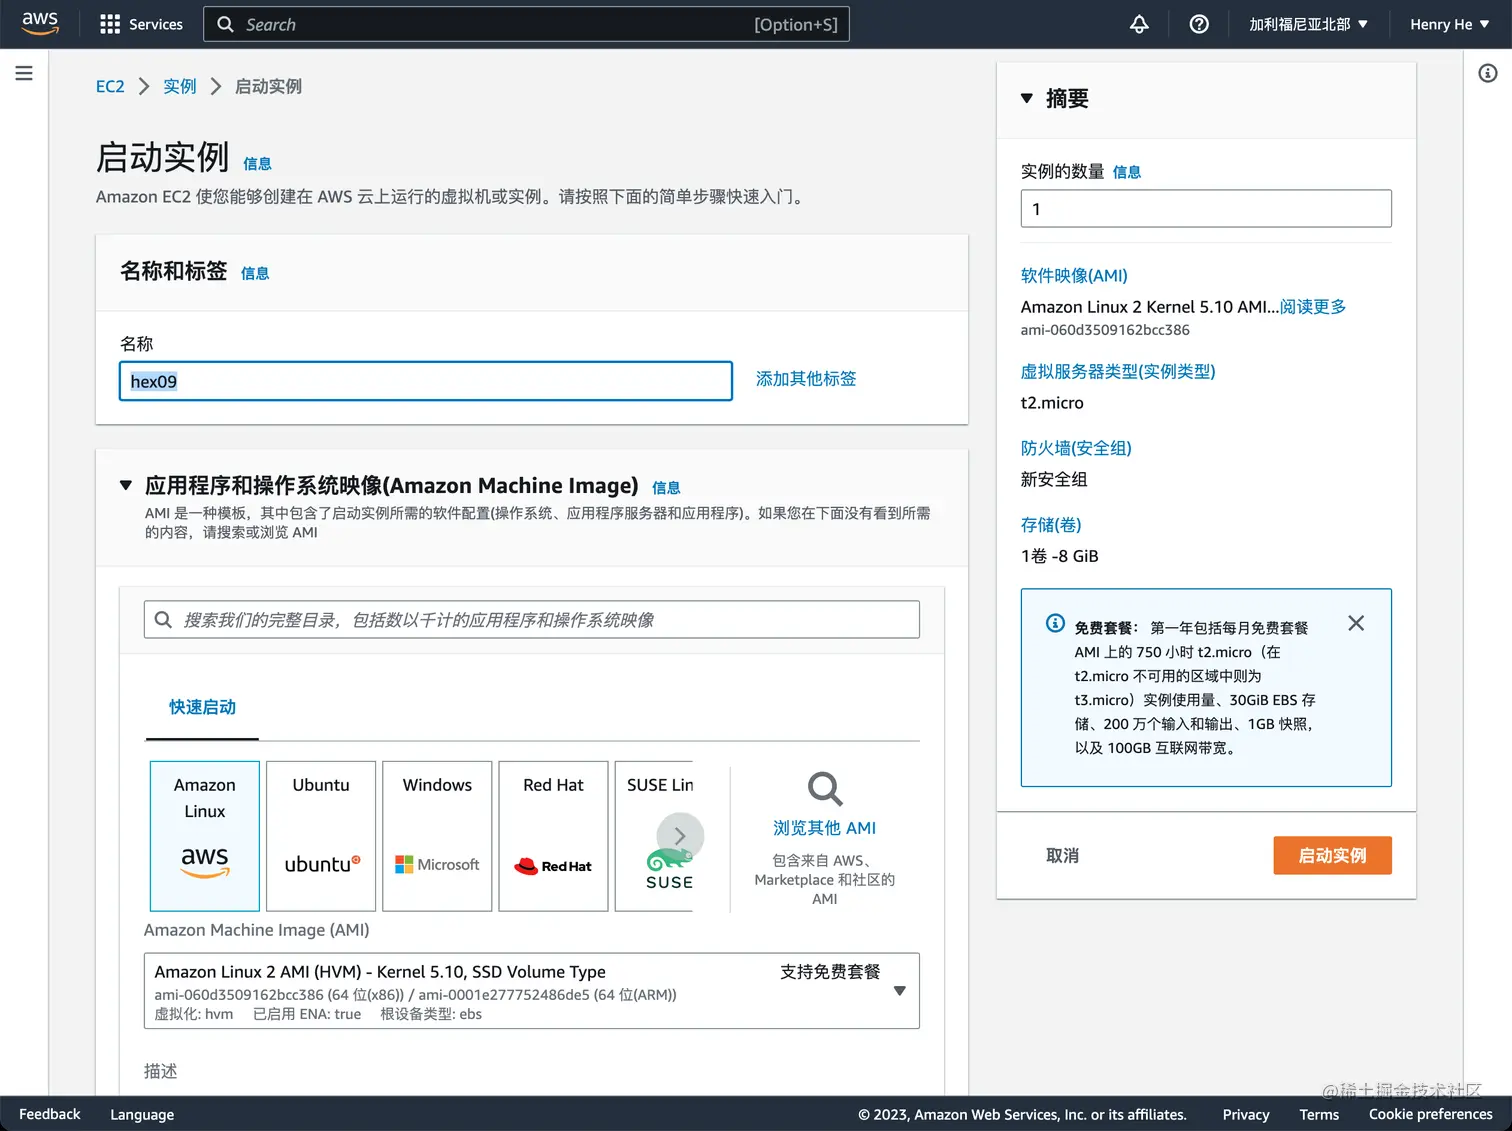Screen dimensions: 1512x1131
Task: Collapse the 应用程序和操作系统映像 section
Action: click(x=126, y=485)
